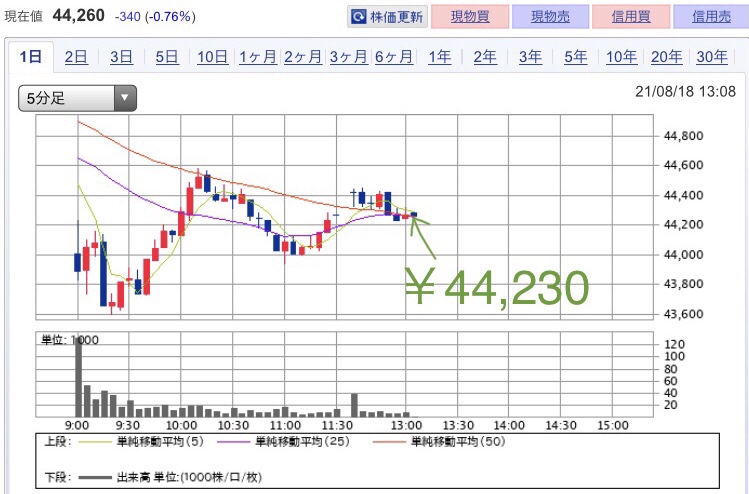
Task: Select the 5日 range tab
Action: 167,57
